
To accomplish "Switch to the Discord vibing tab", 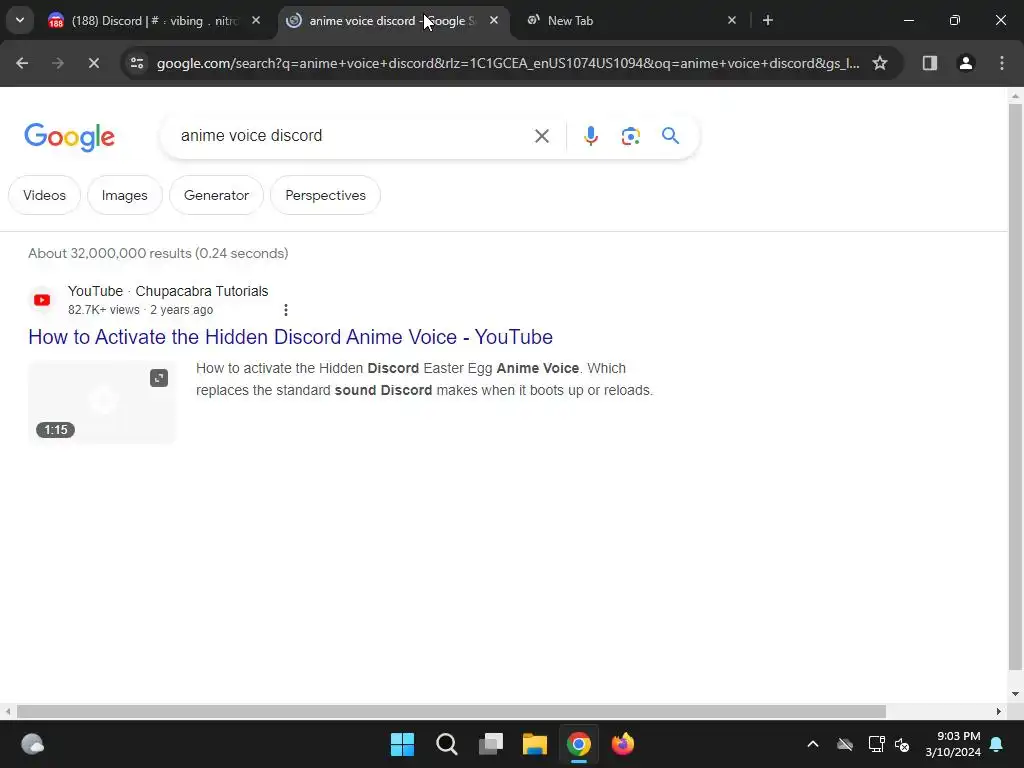I will tap(154, 21).
